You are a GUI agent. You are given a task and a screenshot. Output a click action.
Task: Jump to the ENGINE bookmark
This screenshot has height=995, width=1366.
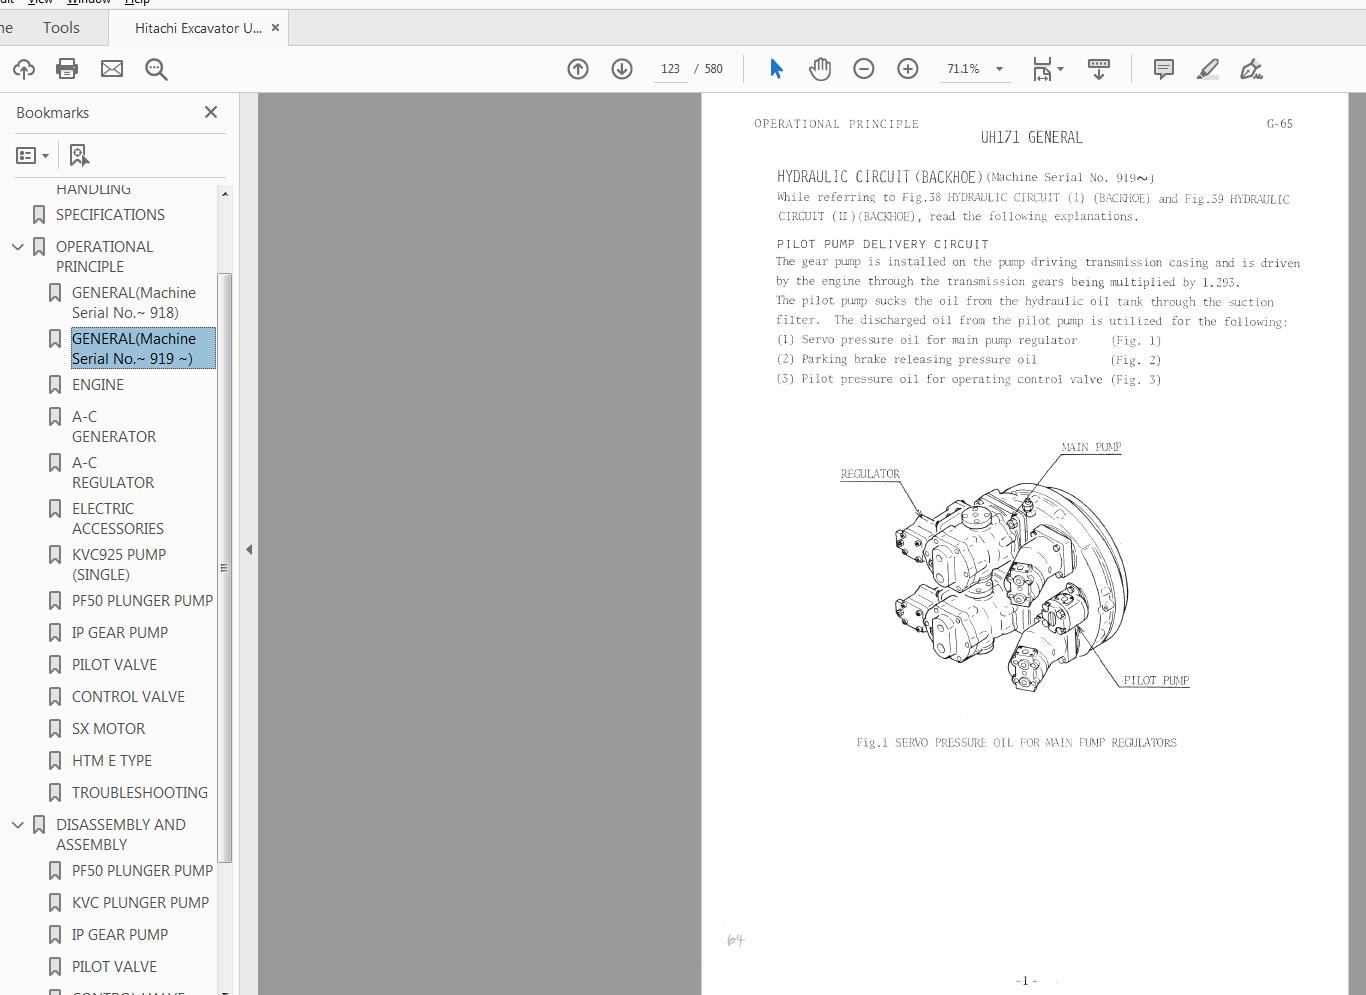pyautogui.click(x=98, y=384)
